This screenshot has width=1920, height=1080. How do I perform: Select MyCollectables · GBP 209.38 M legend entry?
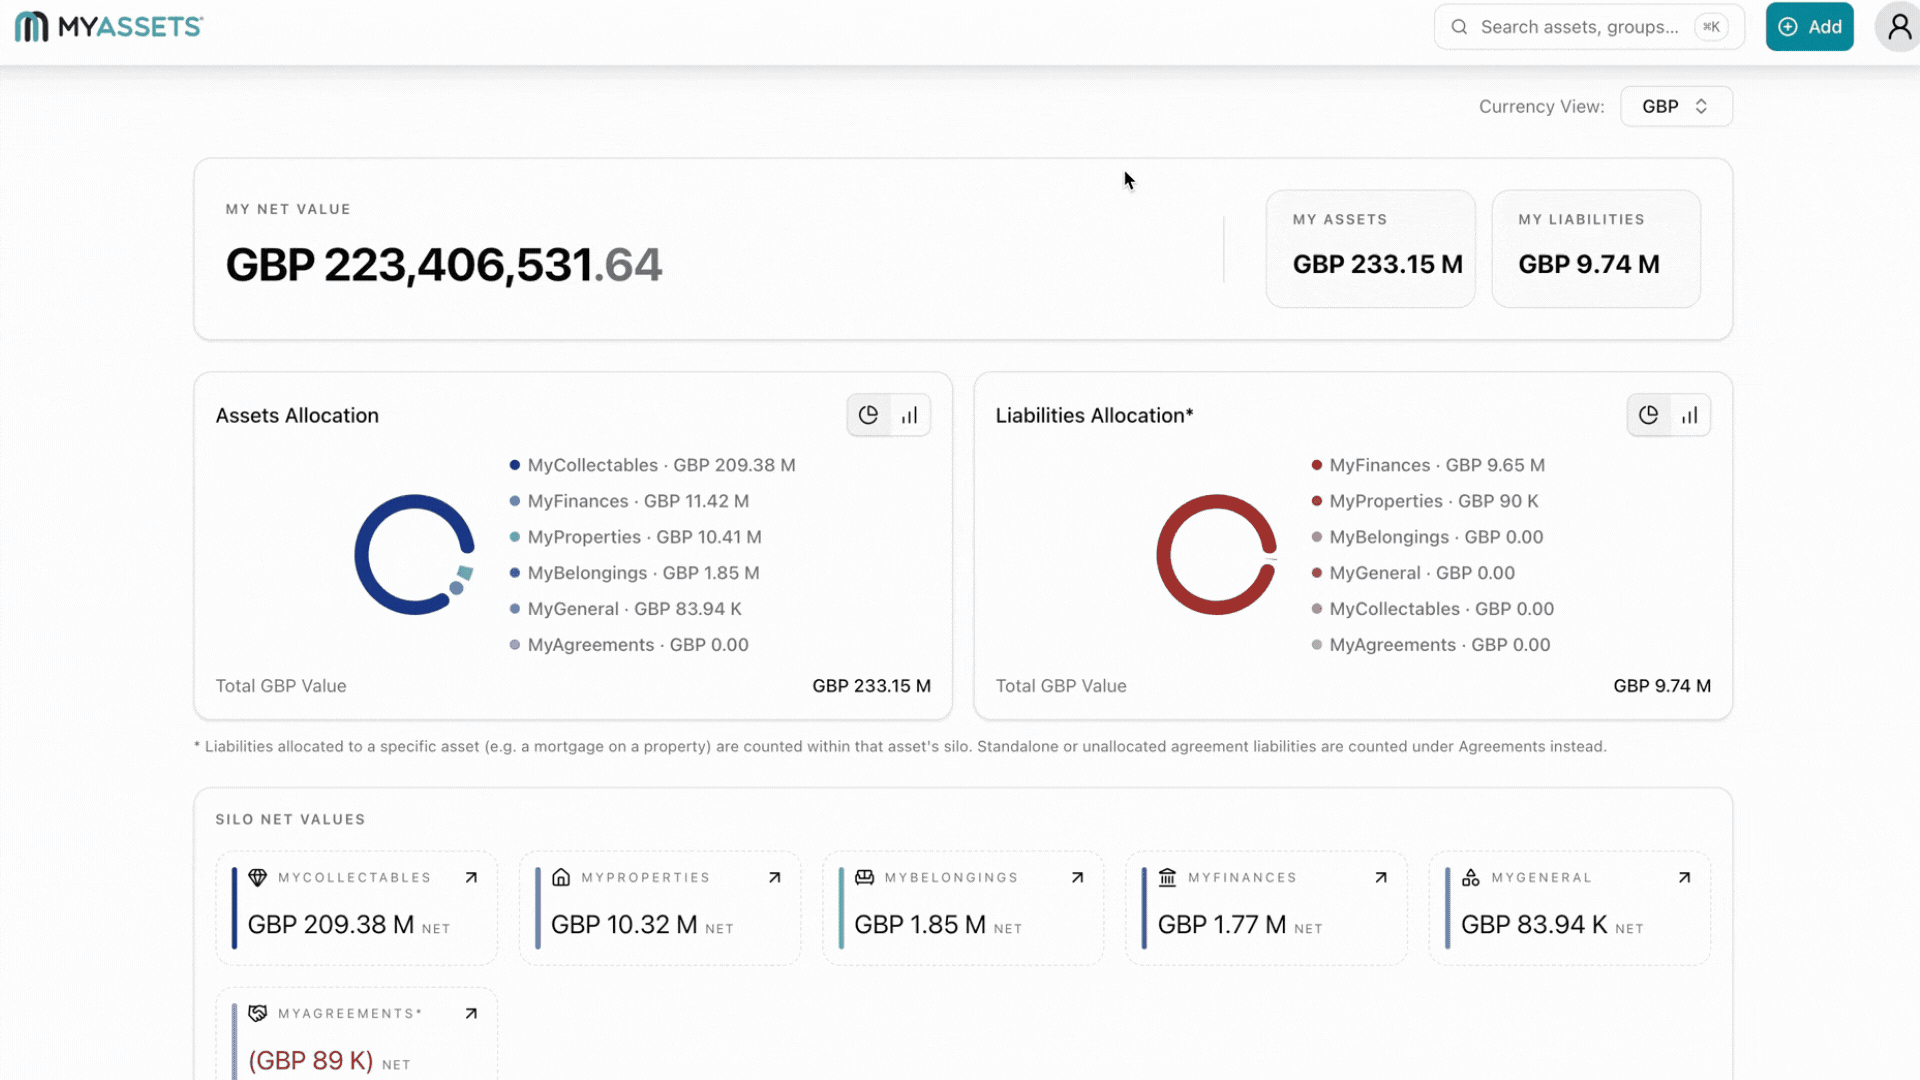652,465
